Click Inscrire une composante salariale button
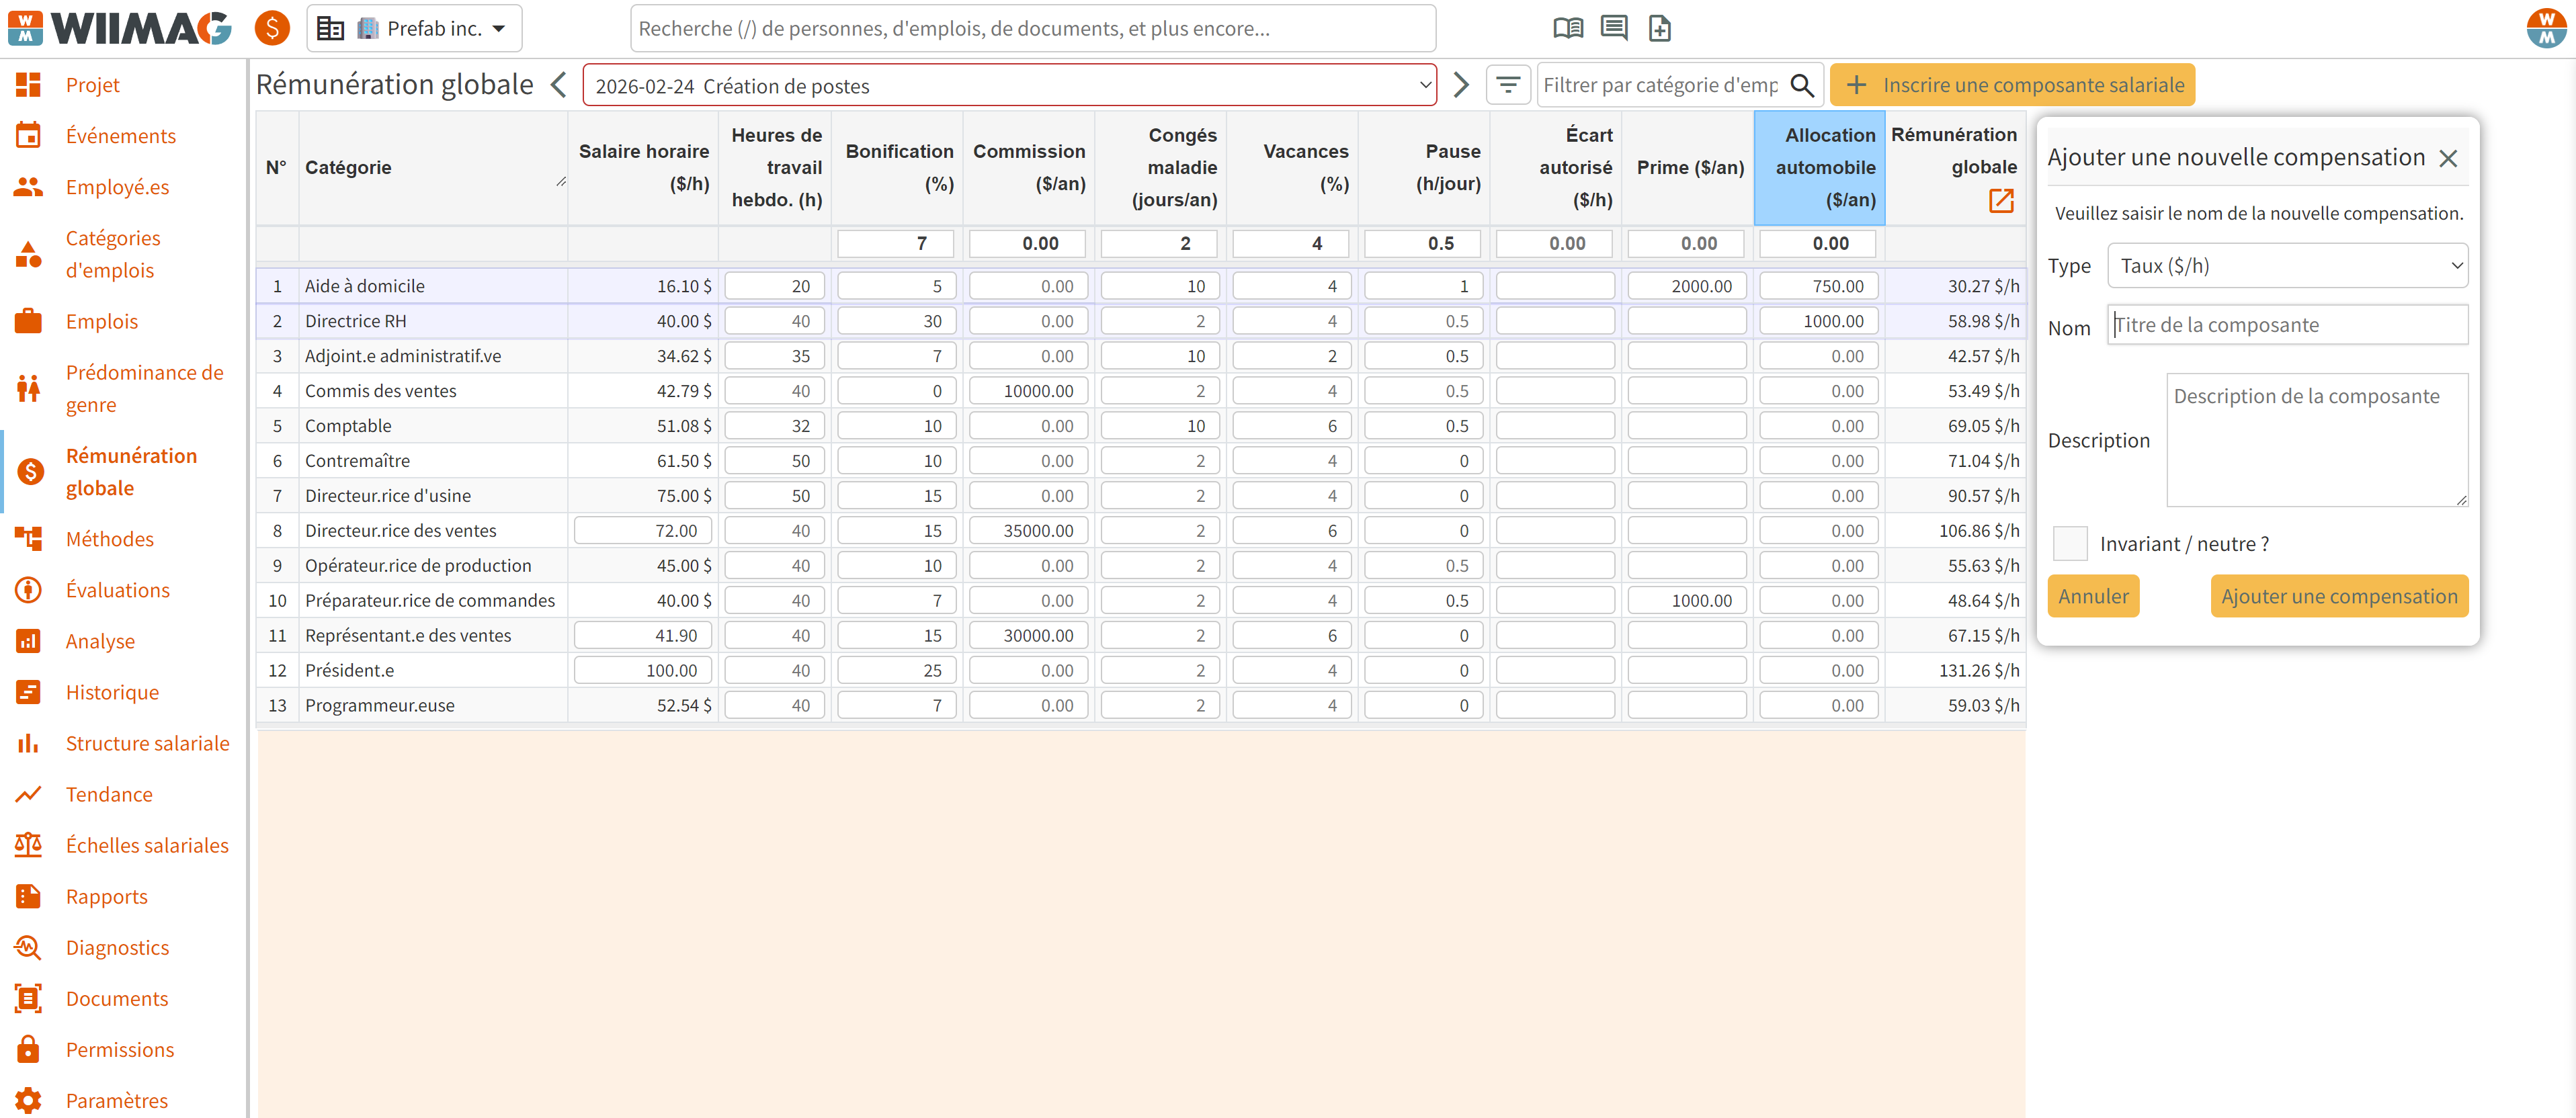 tap(2012, 85)
